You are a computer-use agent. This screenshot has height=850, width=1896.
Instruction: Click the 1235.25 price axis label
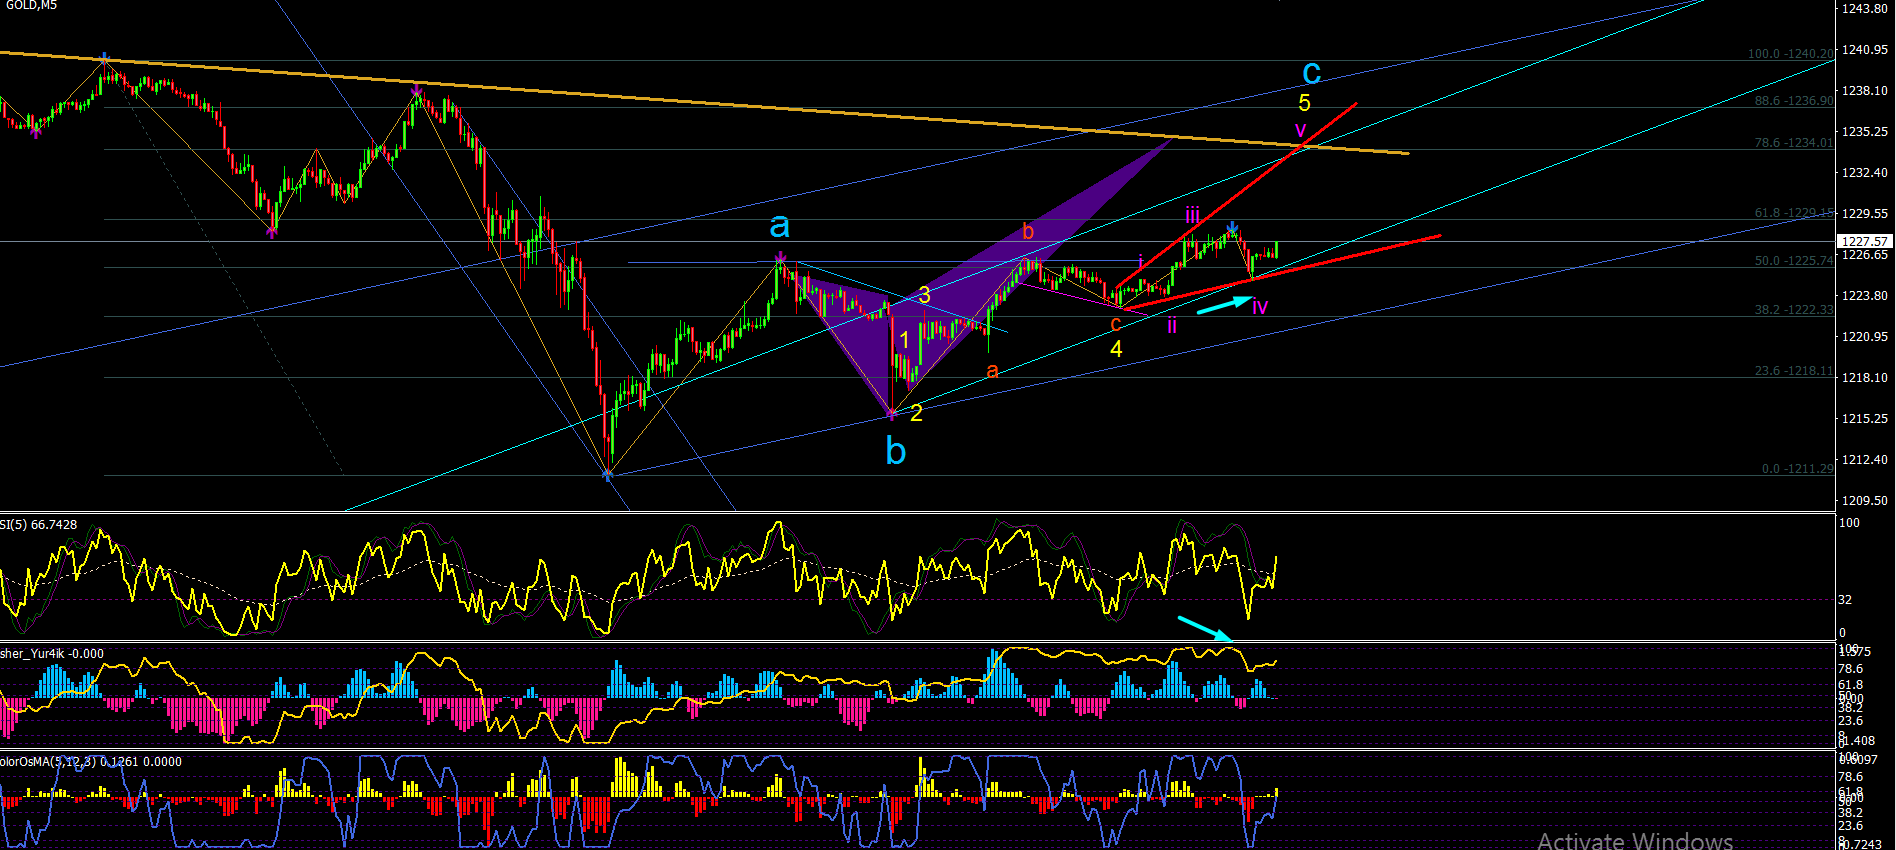[x=1865, y=132]
